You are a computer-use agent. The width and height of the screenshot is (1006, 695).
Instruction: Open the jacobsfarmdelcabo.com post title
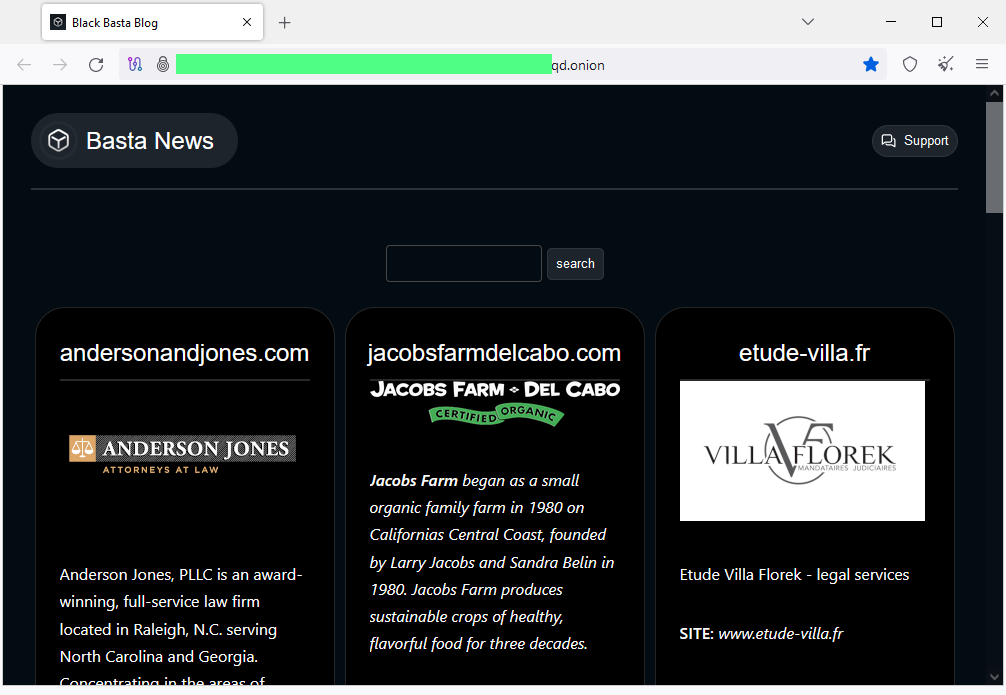(494, 353)
